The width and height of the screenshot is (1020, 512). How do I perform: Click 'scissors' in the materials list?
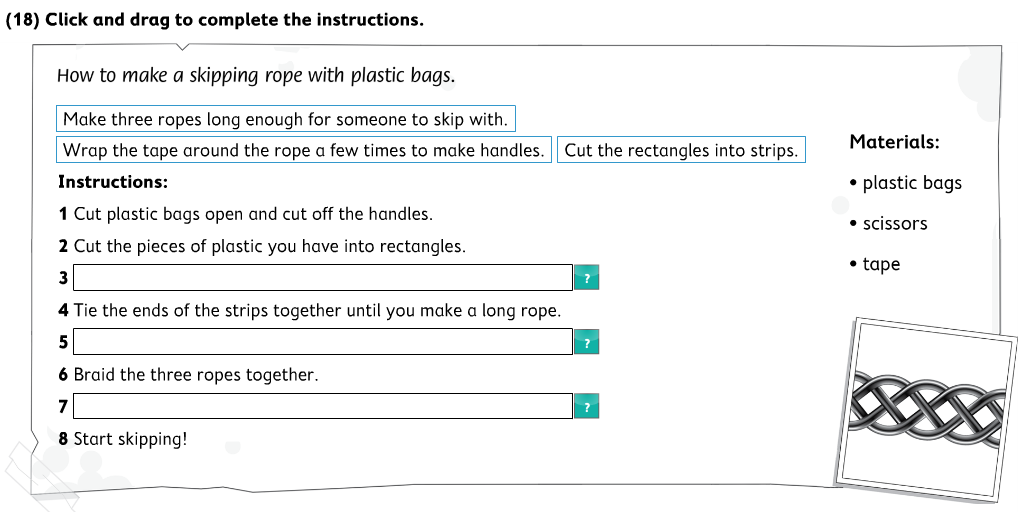coord(894,224)
